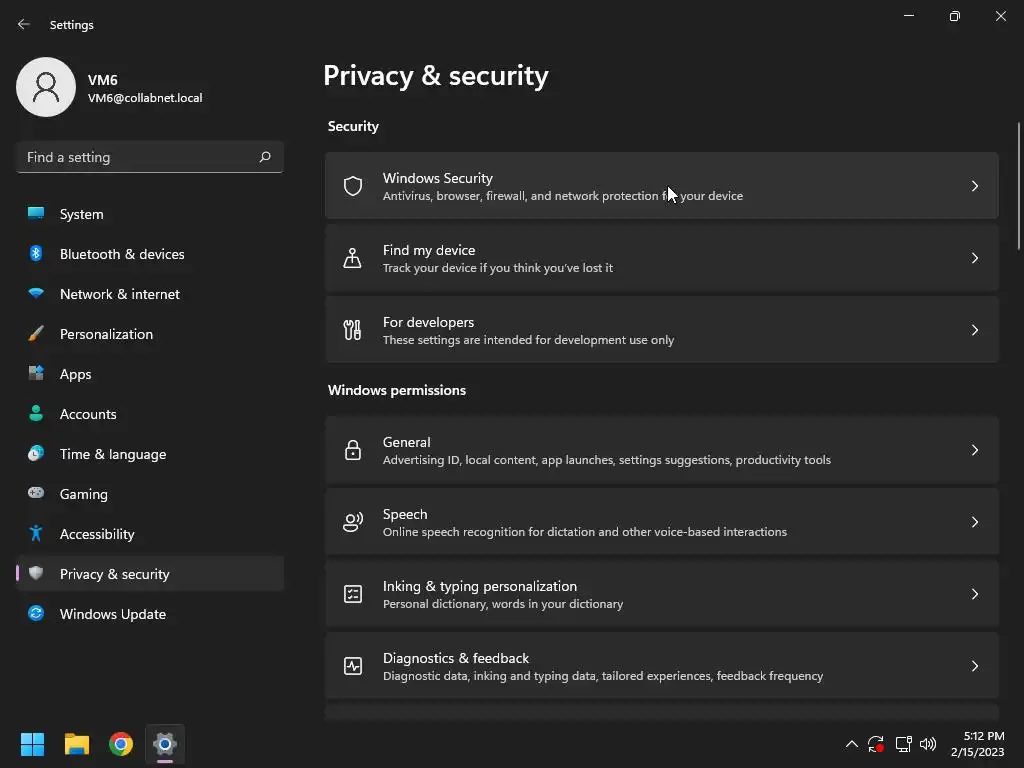1024x768 pixels.
Task: Expand Find my device chevron arrow
Action: pyautogui.click(x=975, y=258)
